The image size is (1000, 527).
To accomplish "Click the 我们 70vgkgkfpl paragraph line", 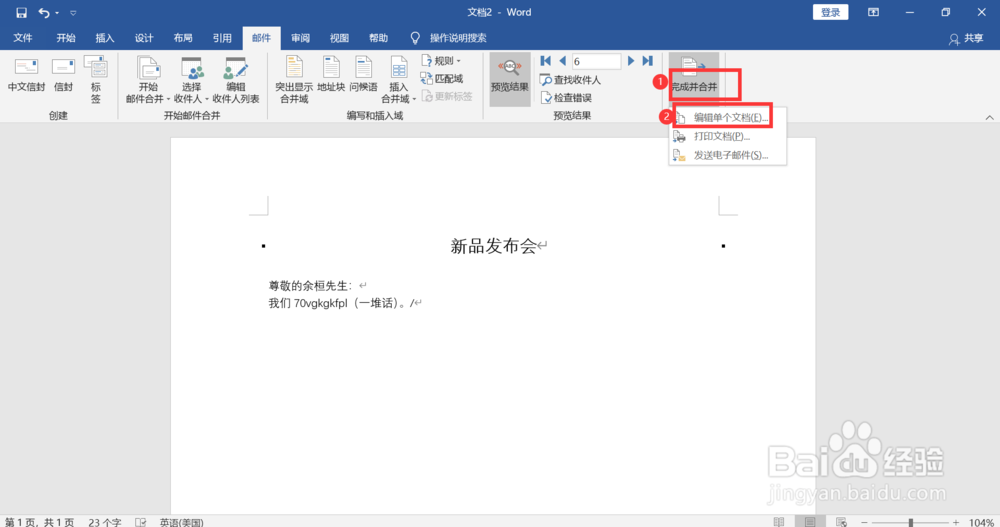I will pos(340,303).
